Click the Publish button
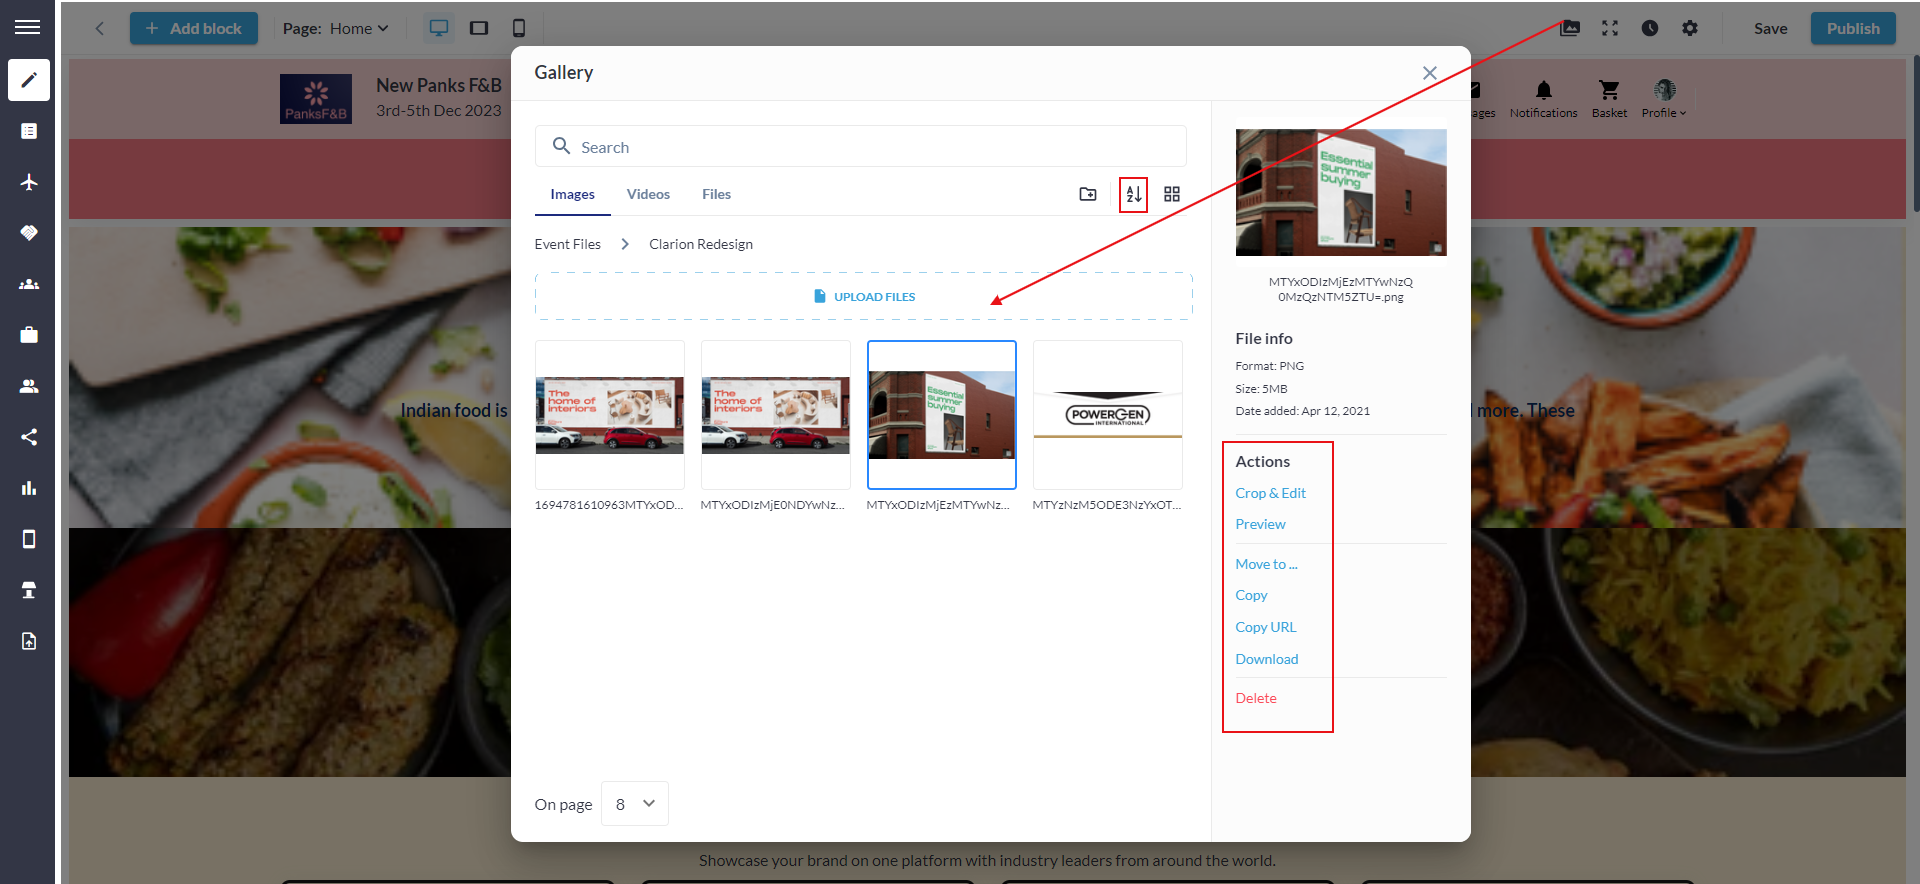1920x884 pixels. pyautogui.click(x=1853, y=28)
